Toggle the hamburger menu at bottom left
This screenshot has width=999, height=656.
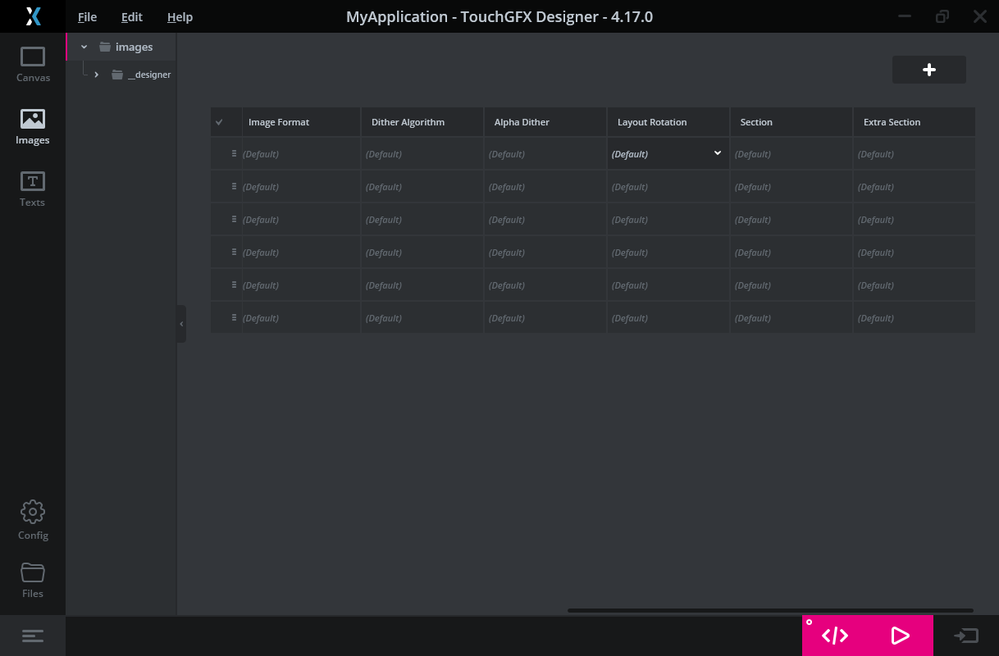click(32, 636)
